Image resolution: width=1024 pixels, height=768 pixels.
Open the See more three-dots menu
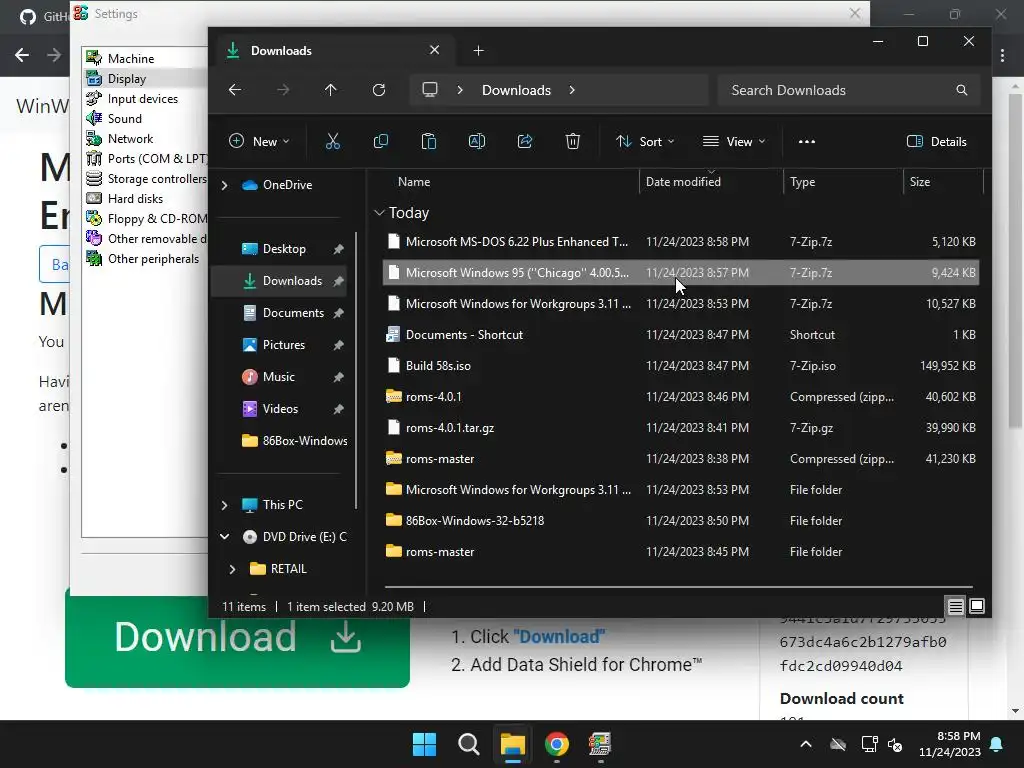coord(807,141)
